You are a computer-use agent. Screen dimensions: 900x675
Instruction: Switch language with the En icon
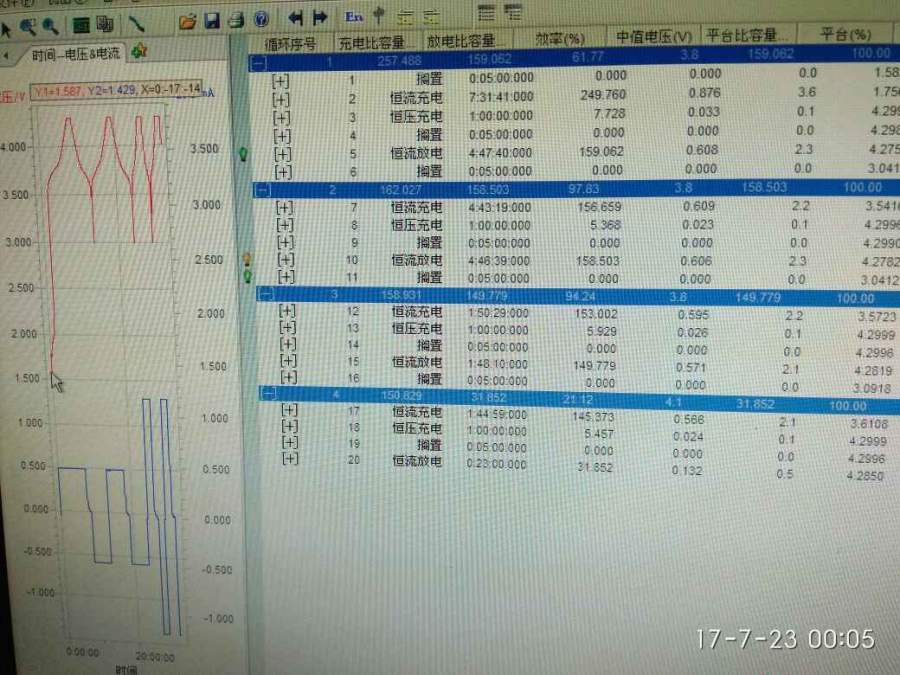click(354, 17)
